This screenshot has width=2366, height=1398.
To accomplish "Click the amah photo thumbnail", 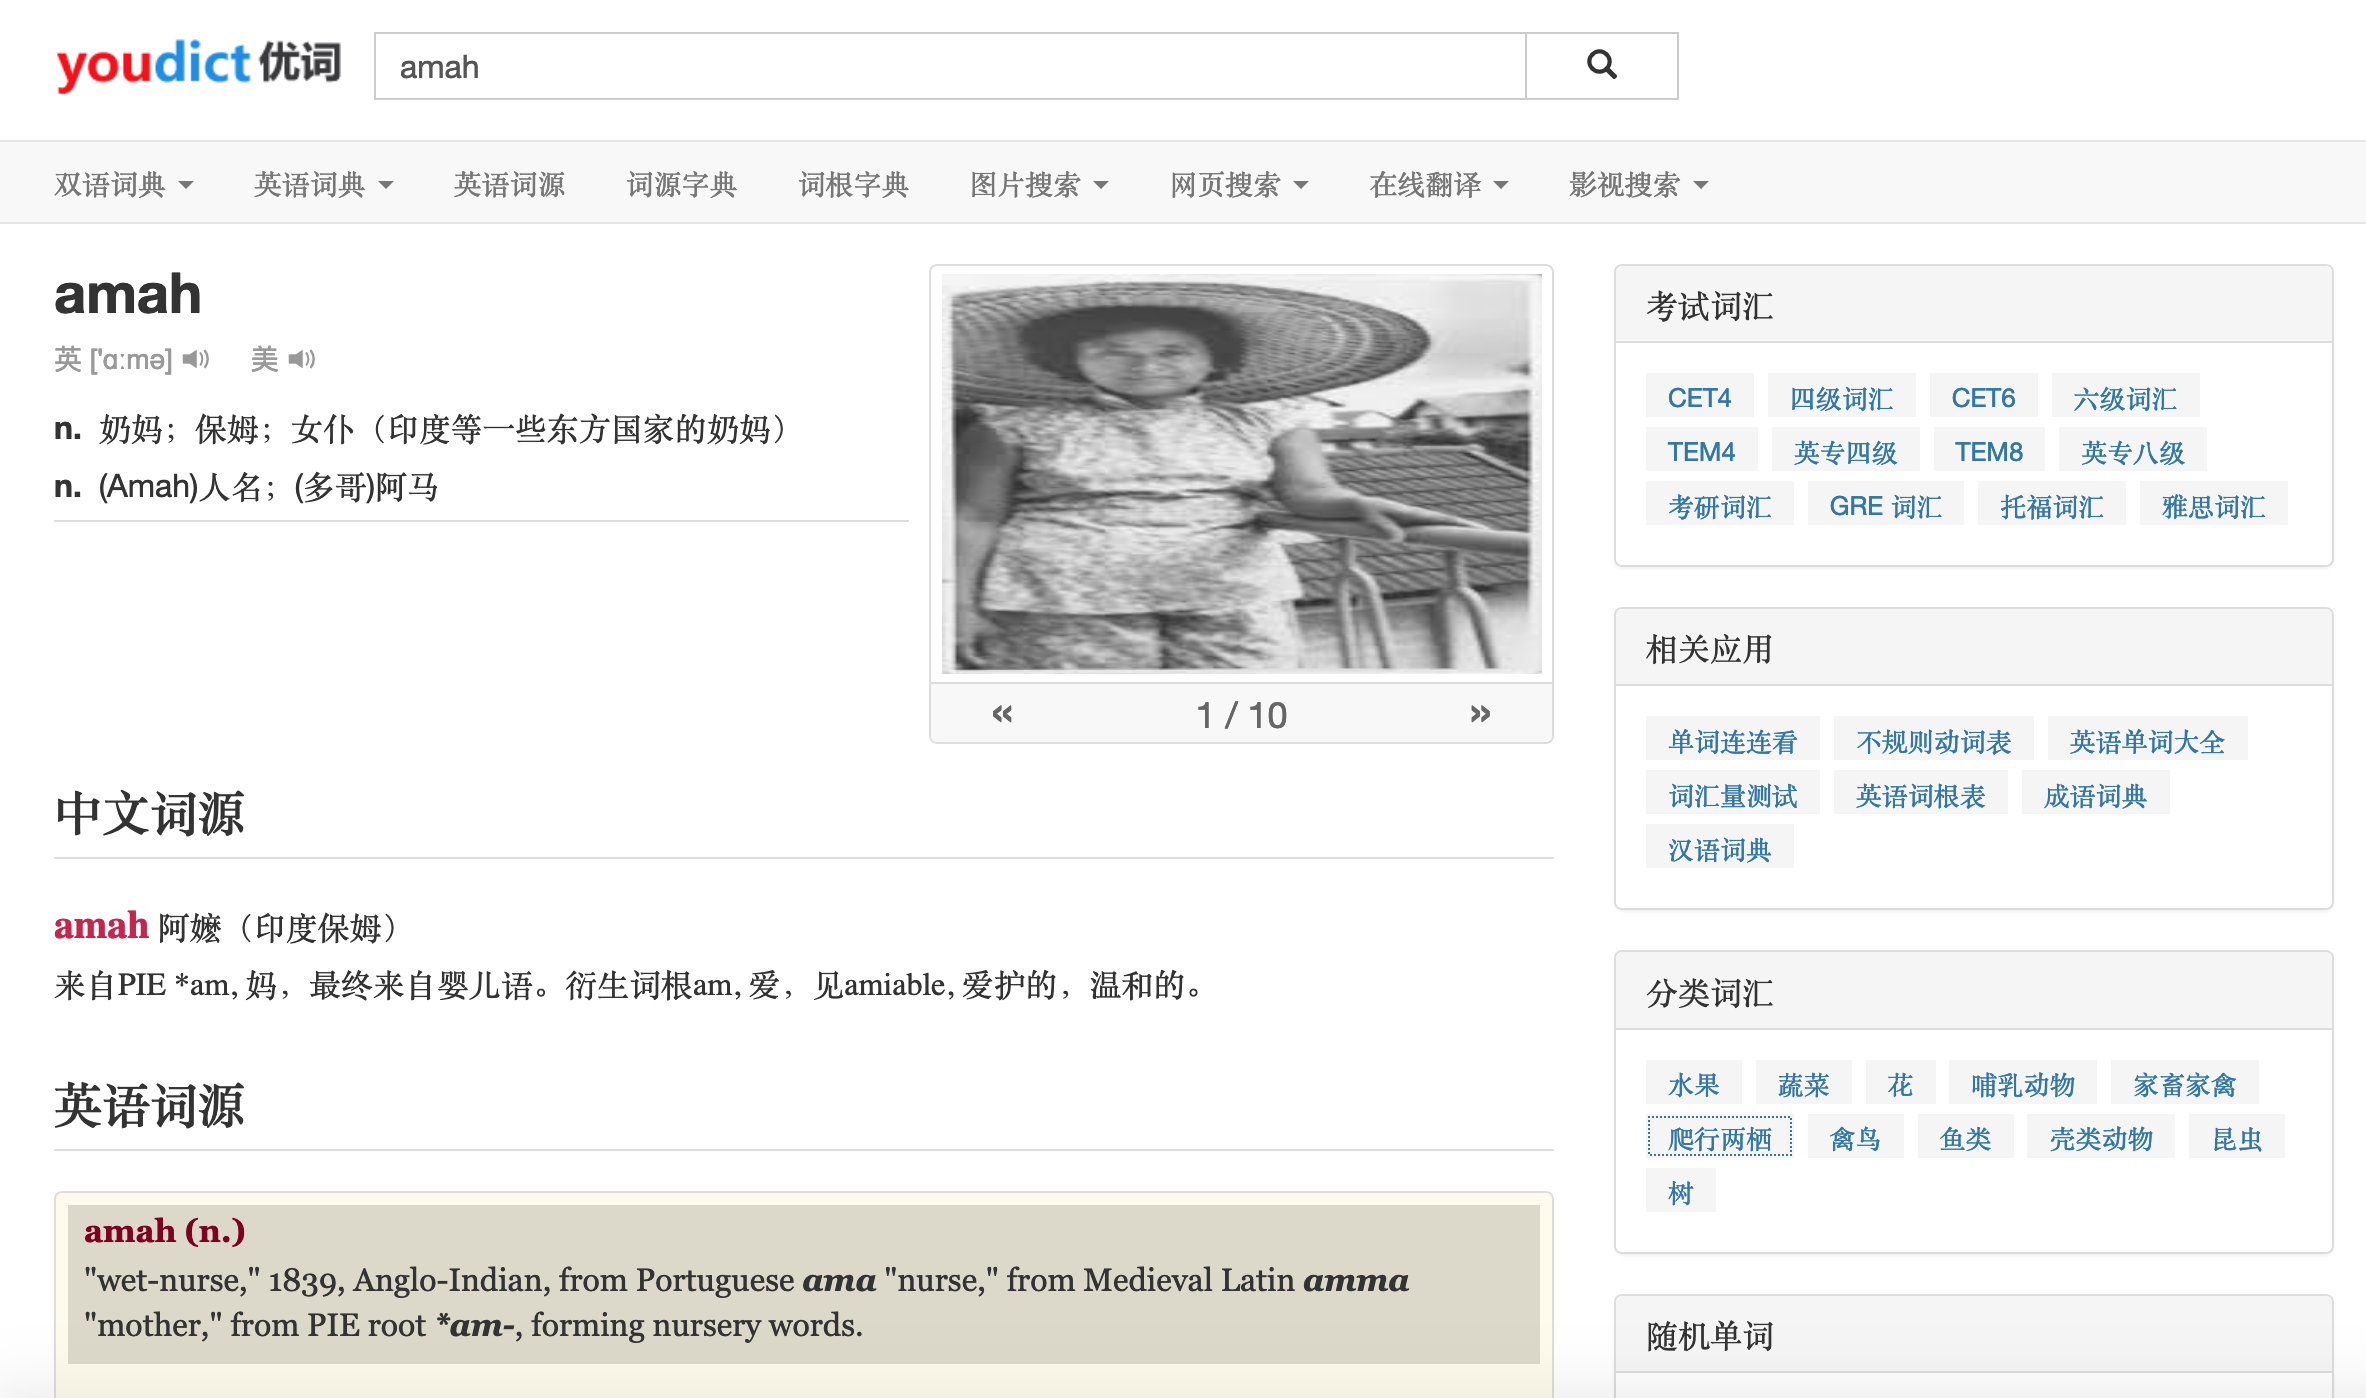I will tap(1241, 473).
